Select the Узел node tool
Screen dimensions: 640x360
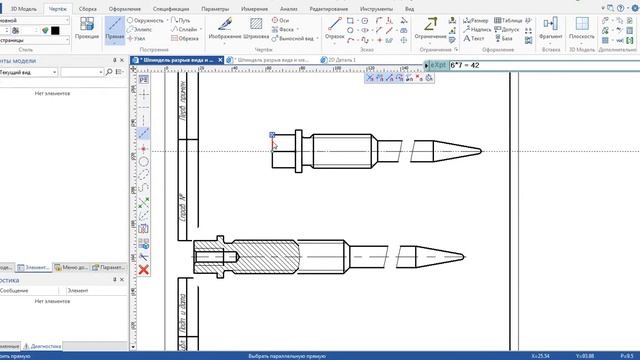point(137,38)
